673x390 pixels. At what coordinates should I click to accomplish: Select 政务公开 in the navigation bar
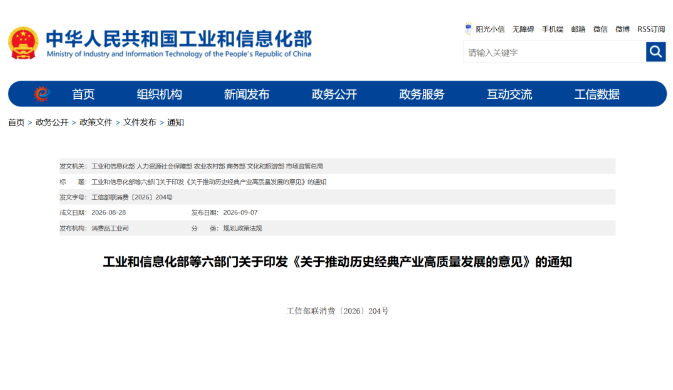tap(334, 94)
